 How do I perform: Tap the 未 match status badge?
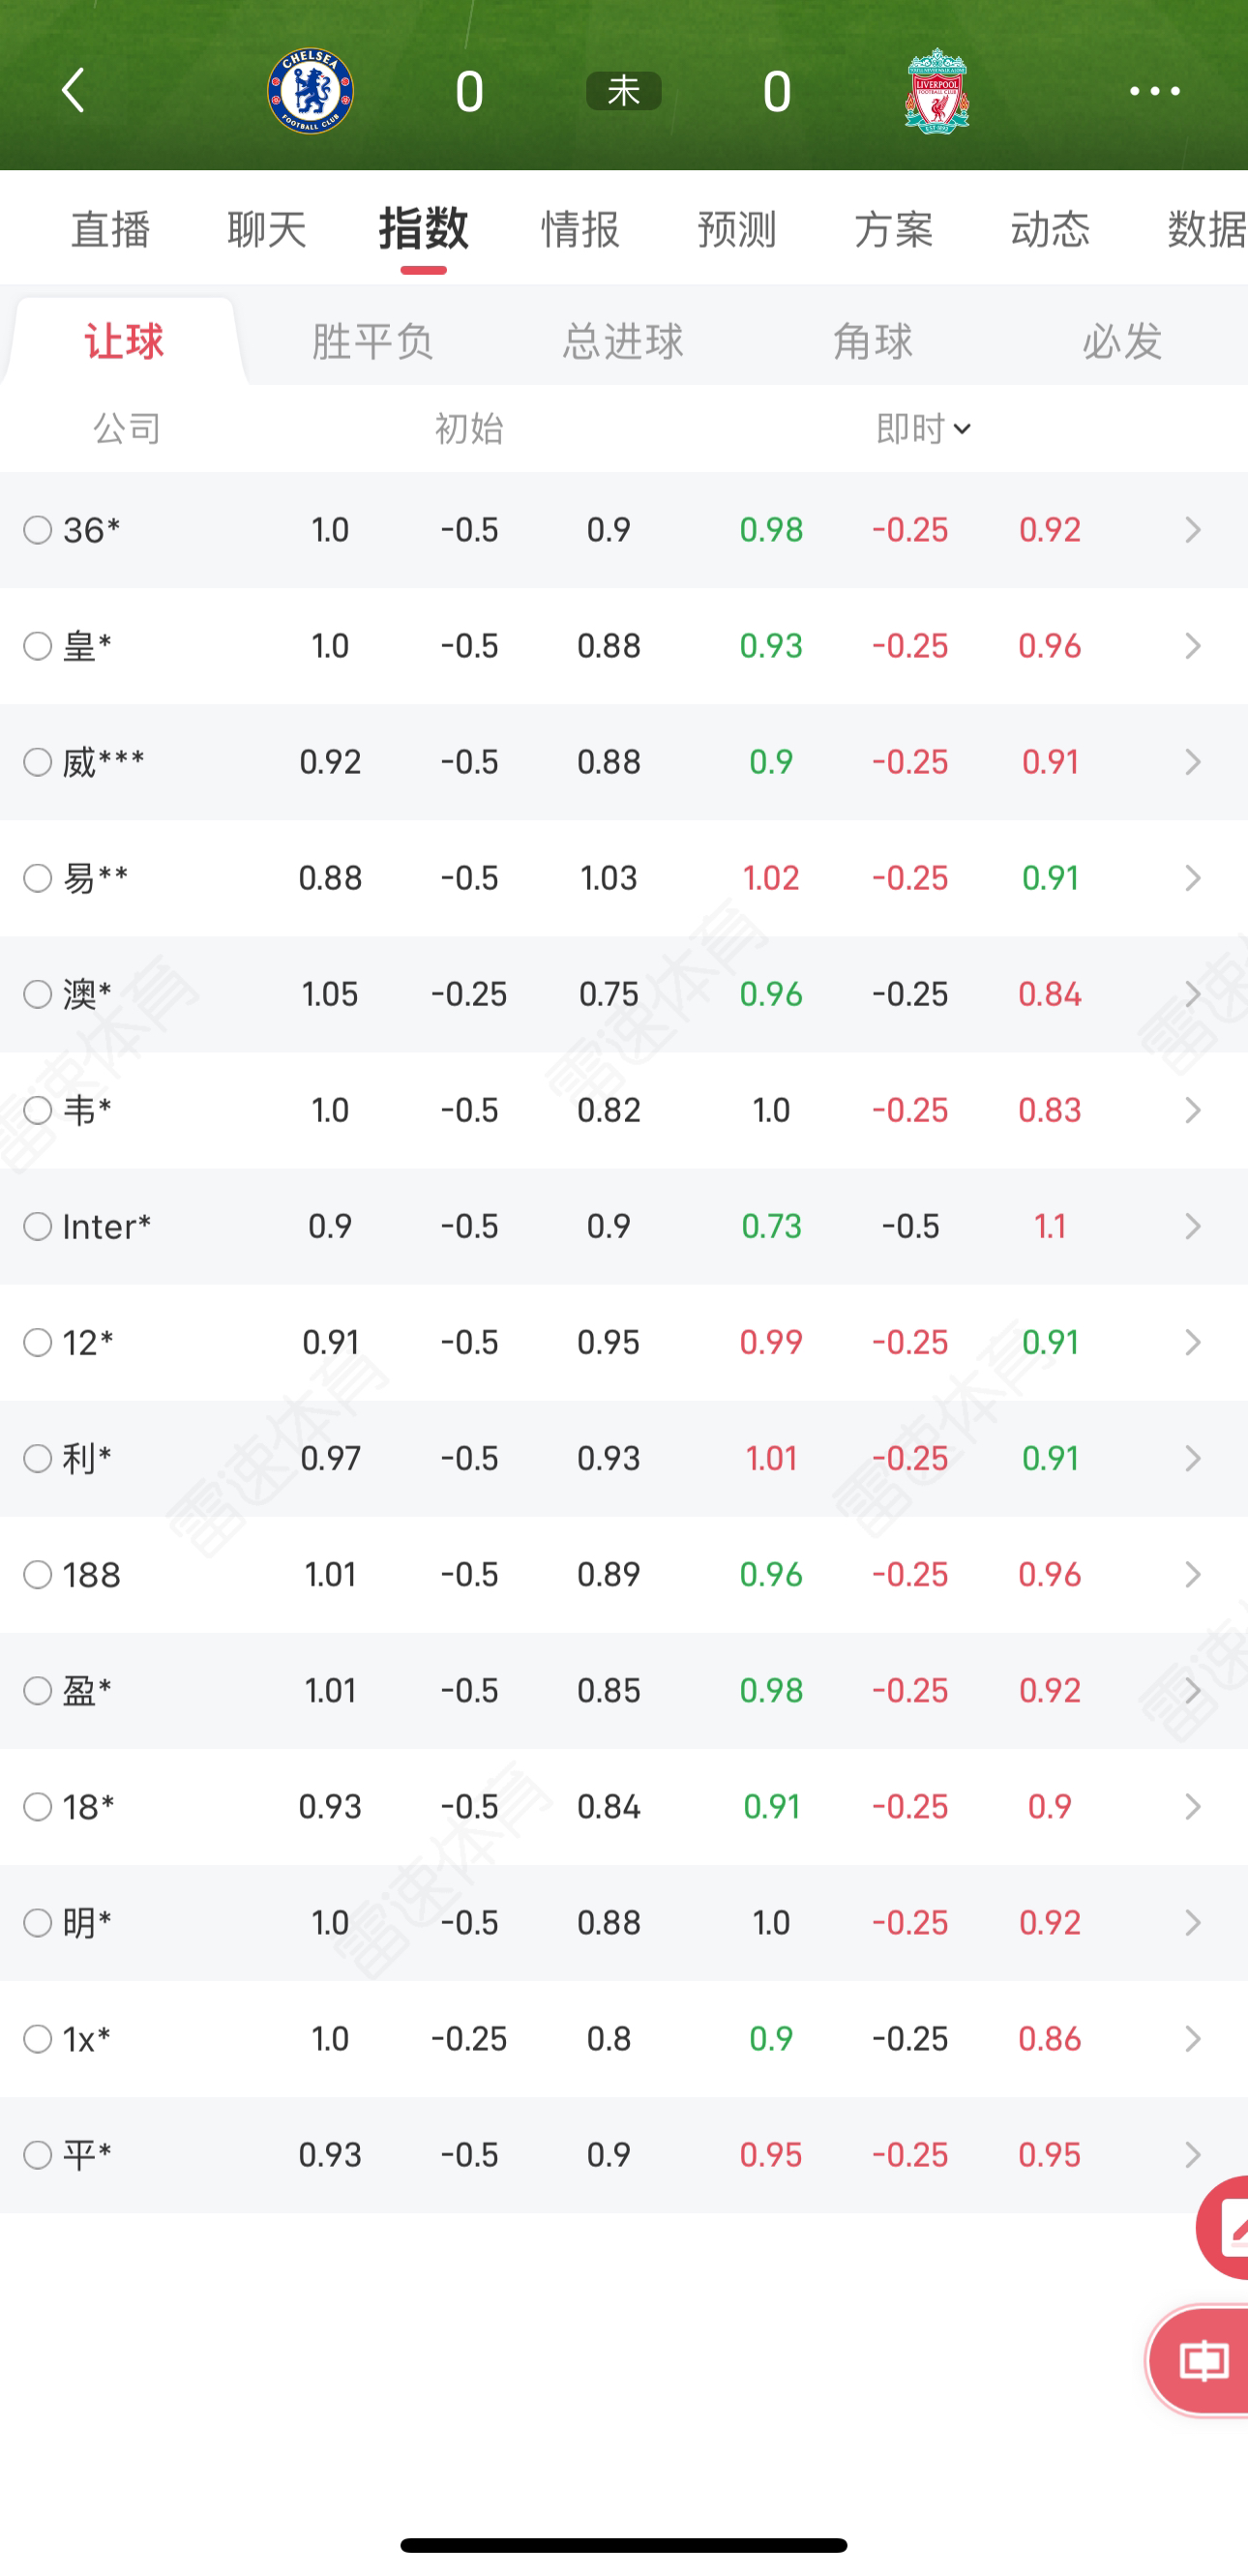pyautogui.click(x=623, y=91)
